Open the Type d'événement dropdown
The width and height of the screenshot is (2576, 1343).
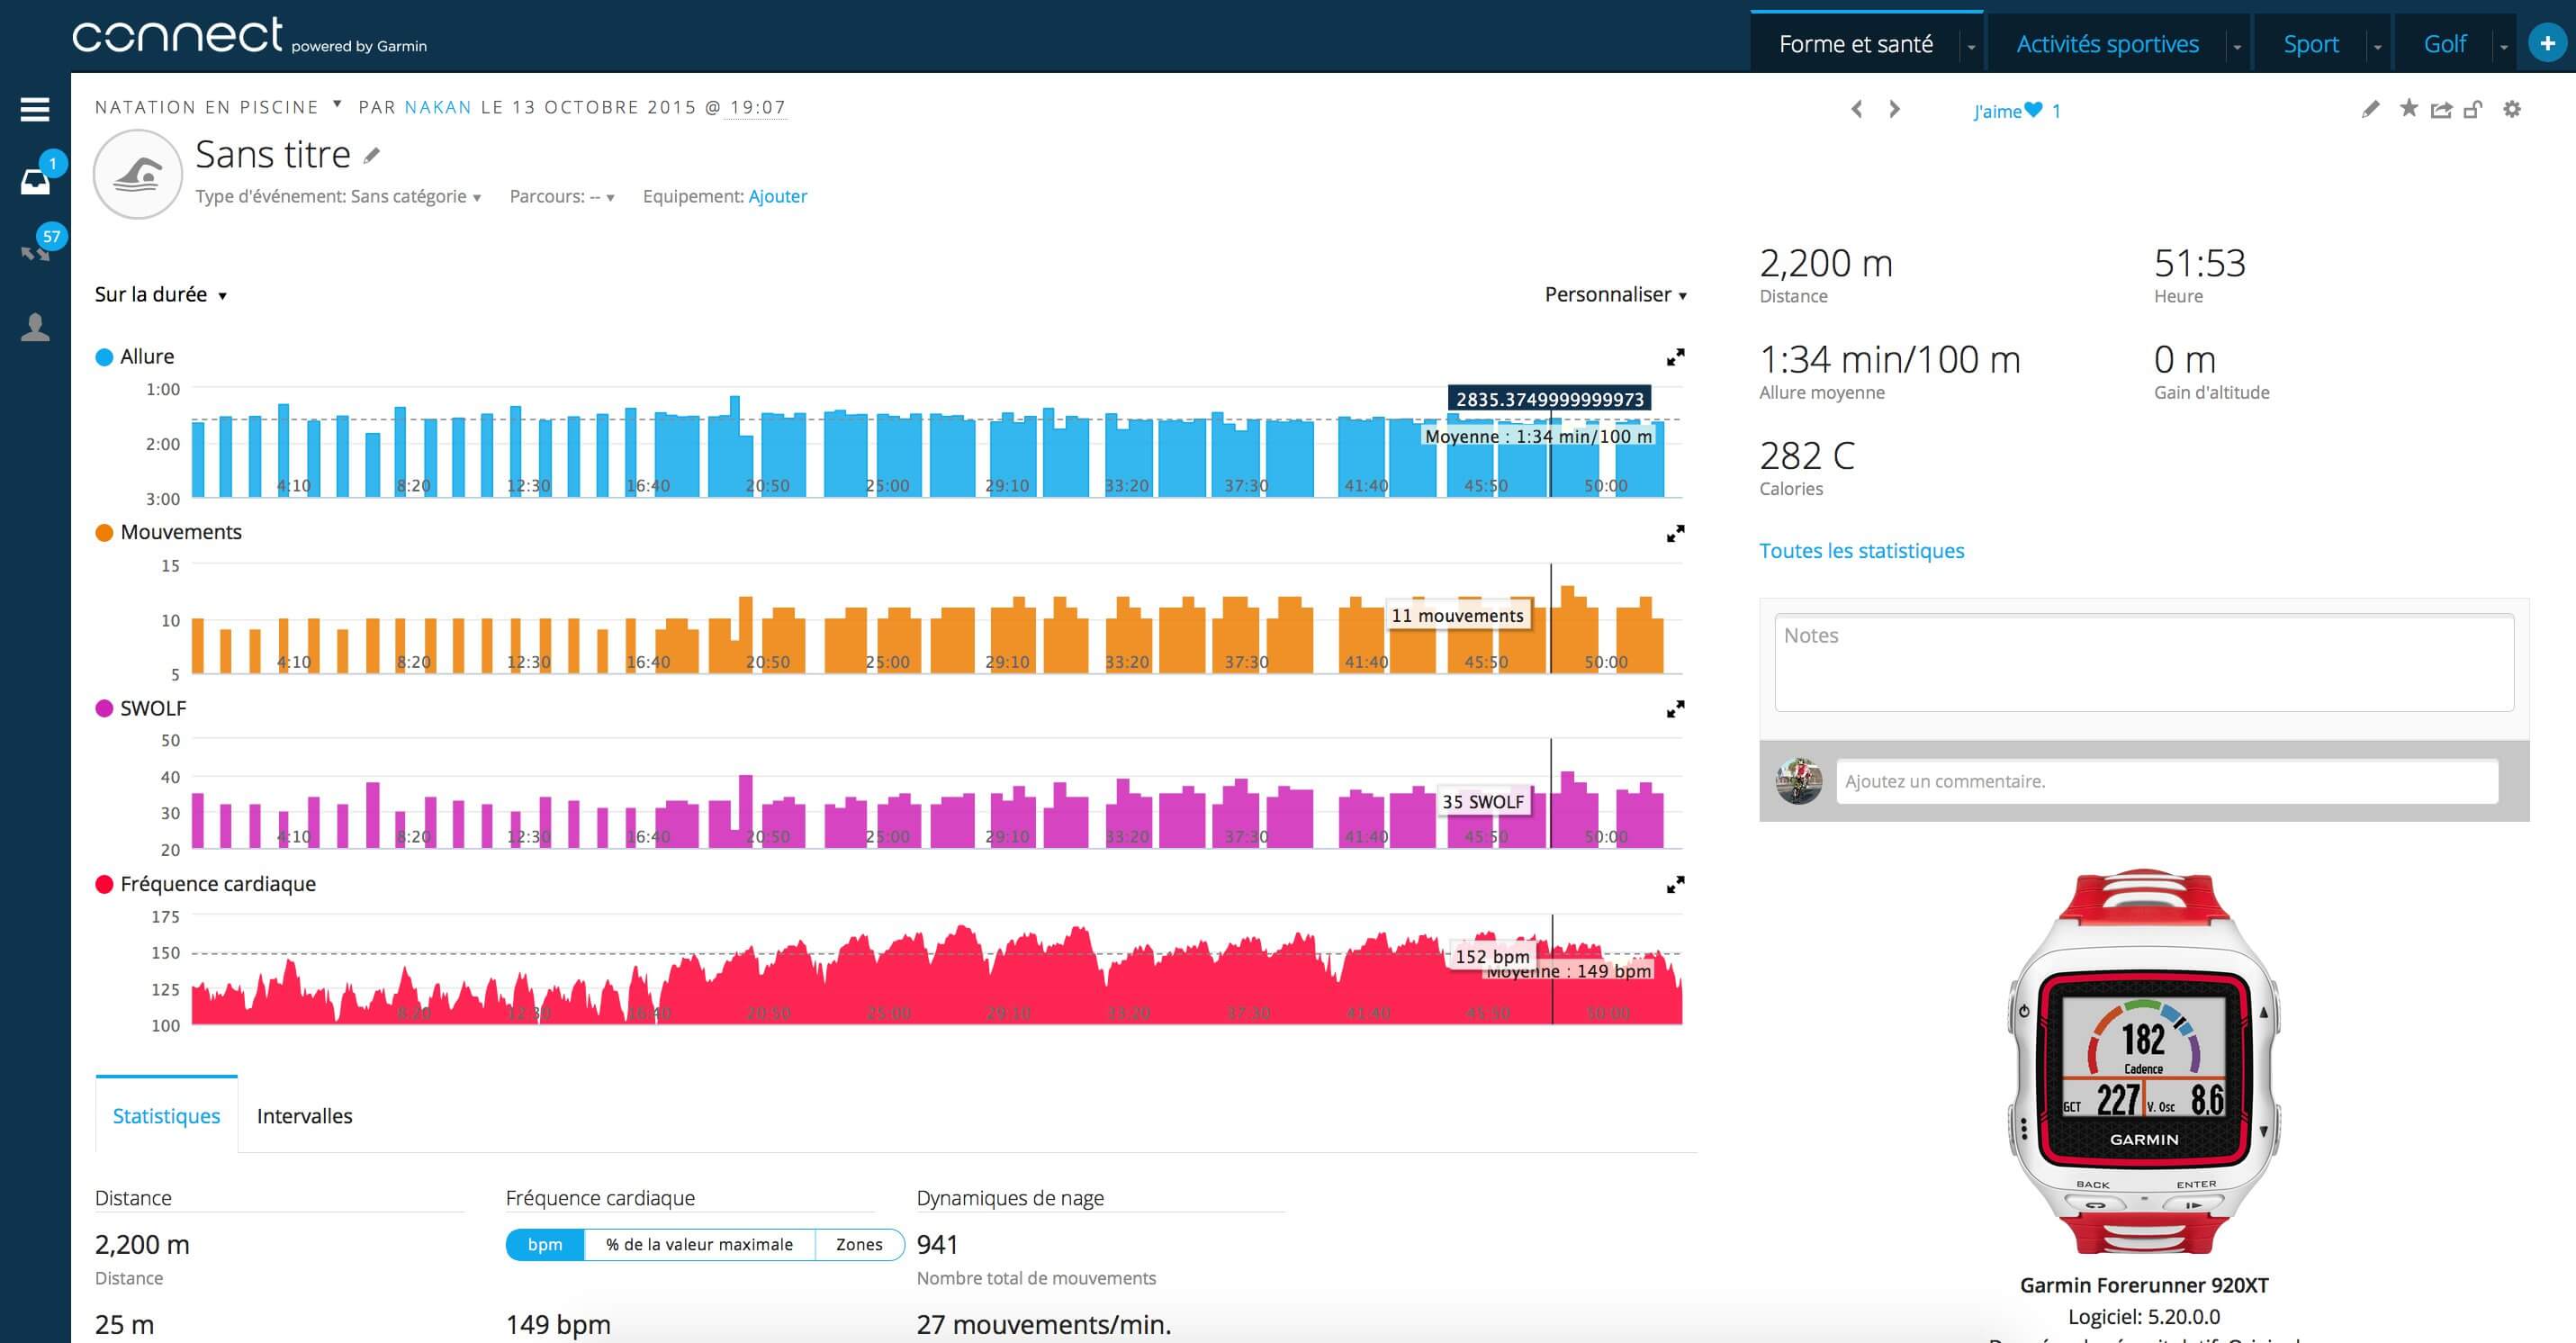(x=339, y=196)
